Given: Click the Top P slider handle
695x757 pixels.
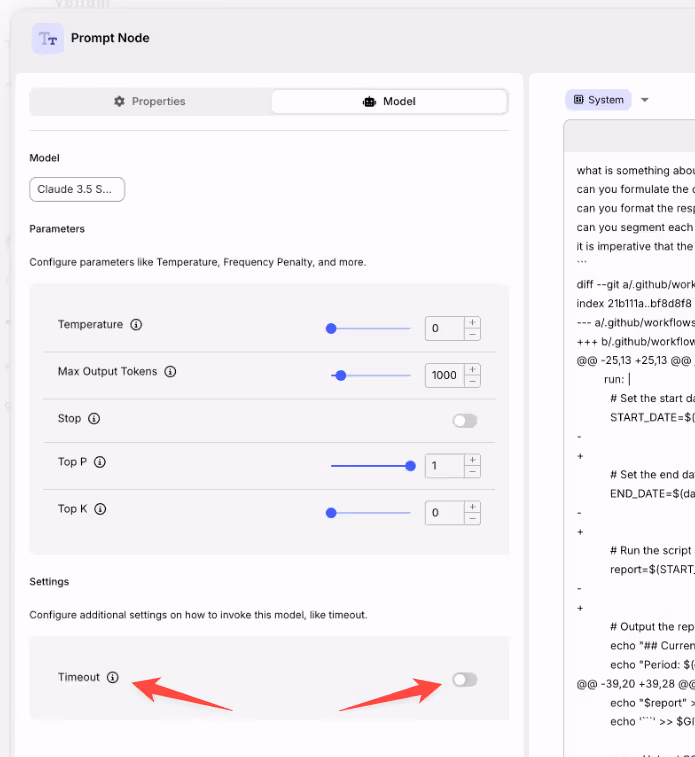Looking at the screenshot, I should (x=411, y=466).
